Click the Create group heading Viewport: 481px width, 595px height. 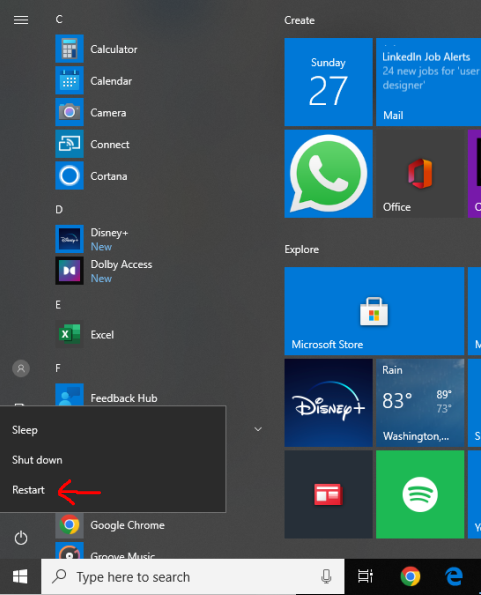[x=299, y=20]
